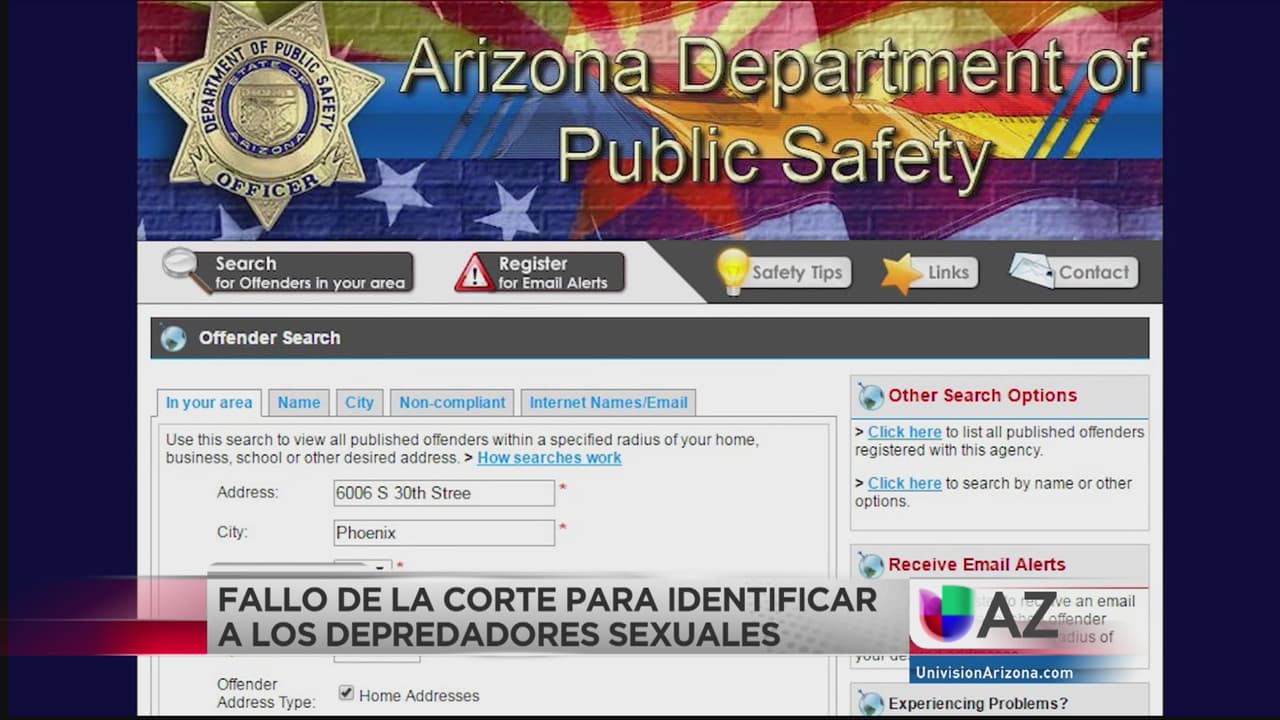The width and height of the screenshot is (1280, 720).
Task: Click the Address field containing 6006 S 30th
Action: tap(443, 493)
